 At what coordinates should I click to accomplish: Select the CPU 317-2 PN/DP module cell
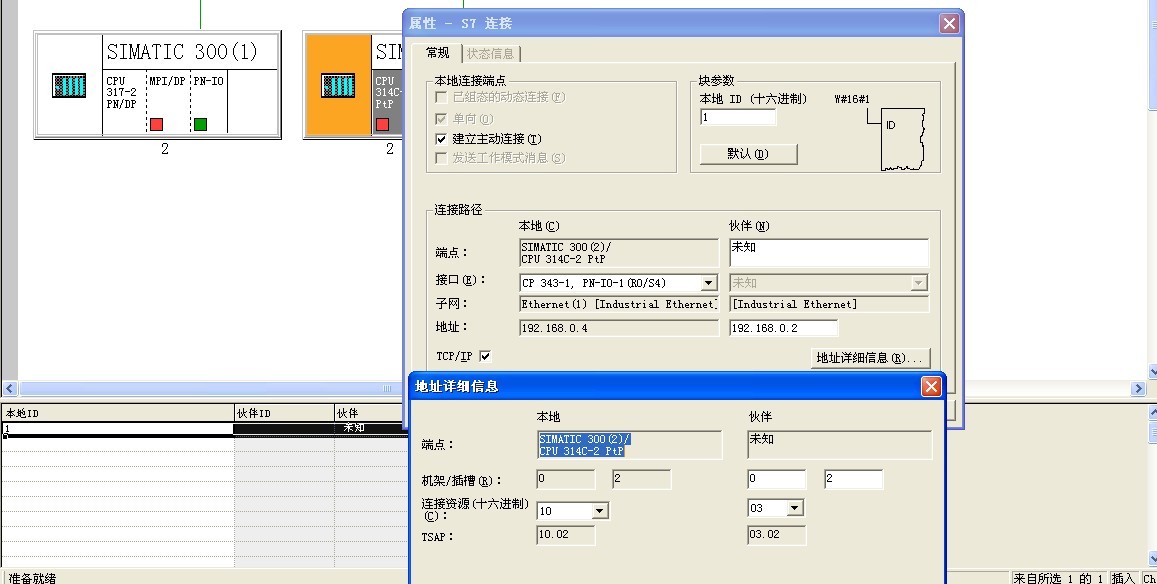coord(124,102)
